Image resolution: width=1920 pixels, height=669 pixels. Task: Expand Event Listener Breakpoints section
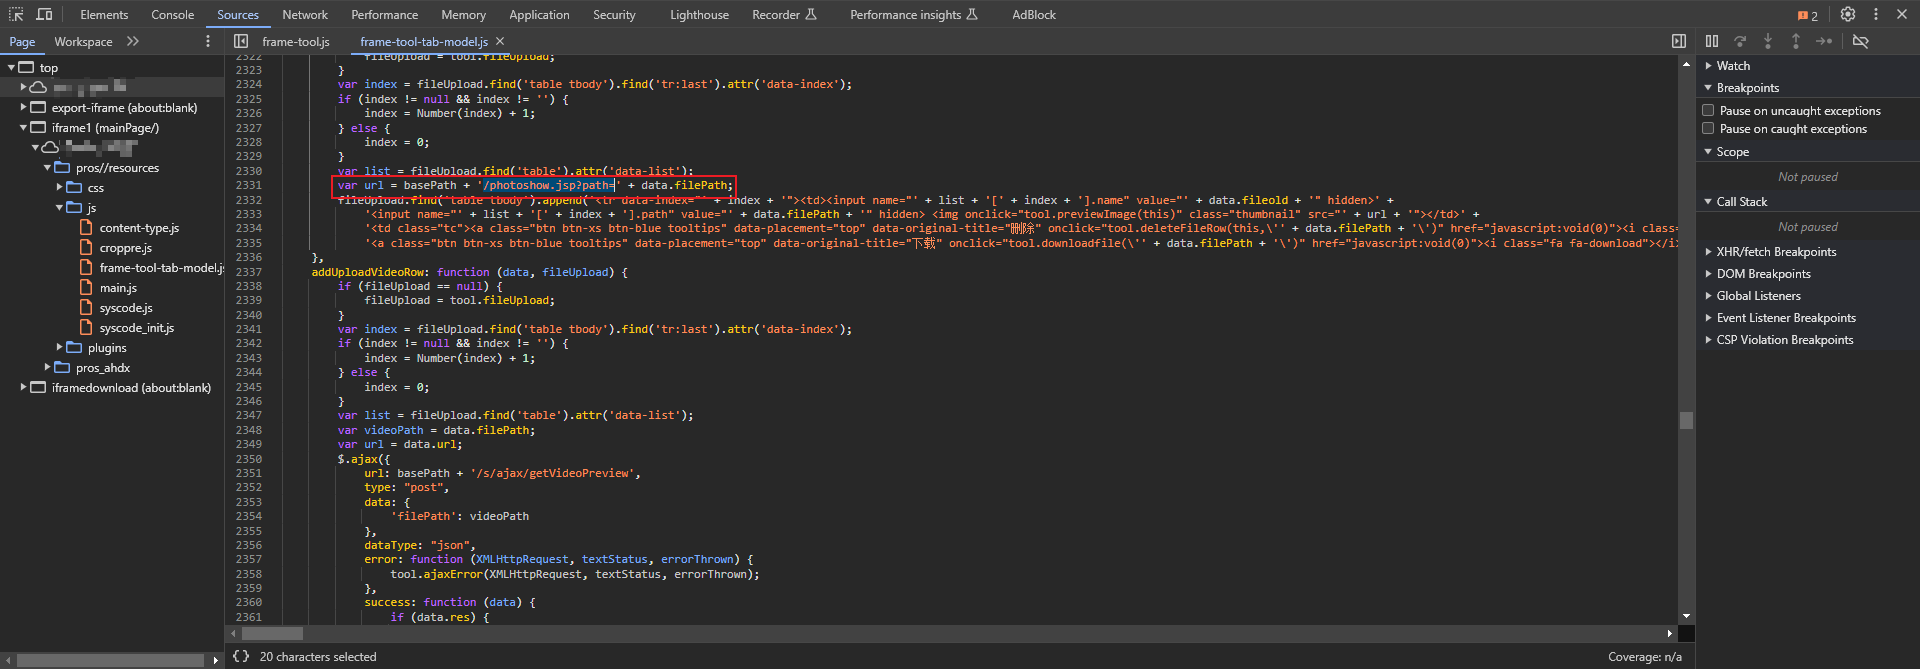(x=1785, y=318)
